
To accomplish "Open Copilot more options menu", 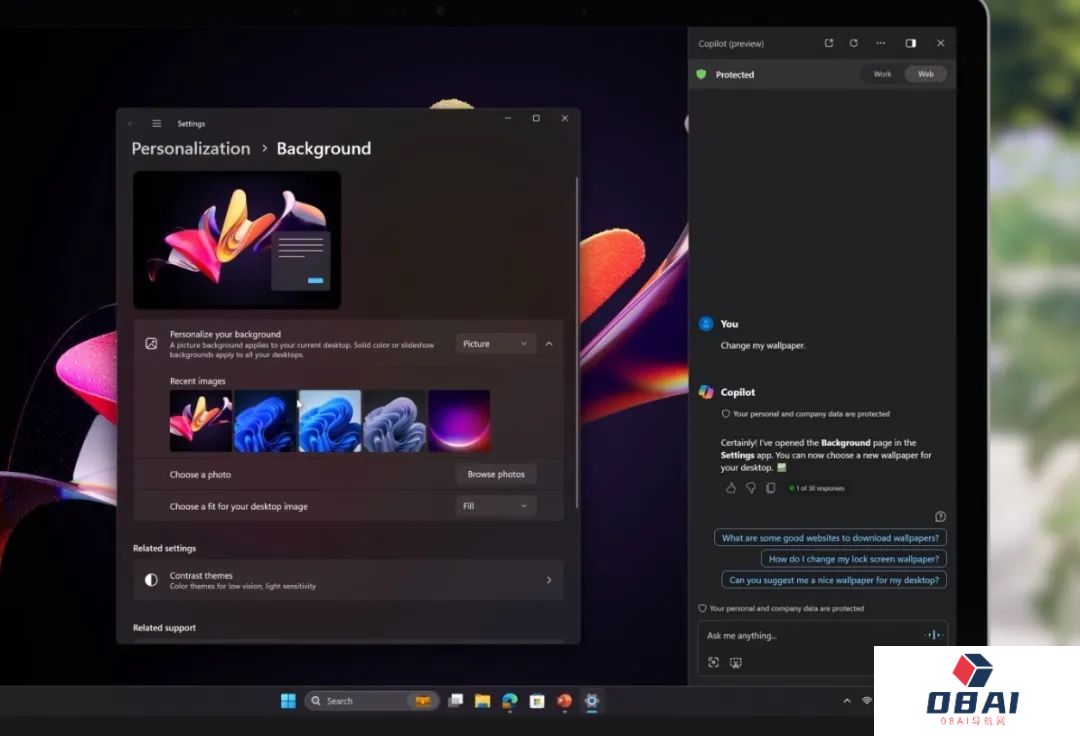I will [880, 43].
